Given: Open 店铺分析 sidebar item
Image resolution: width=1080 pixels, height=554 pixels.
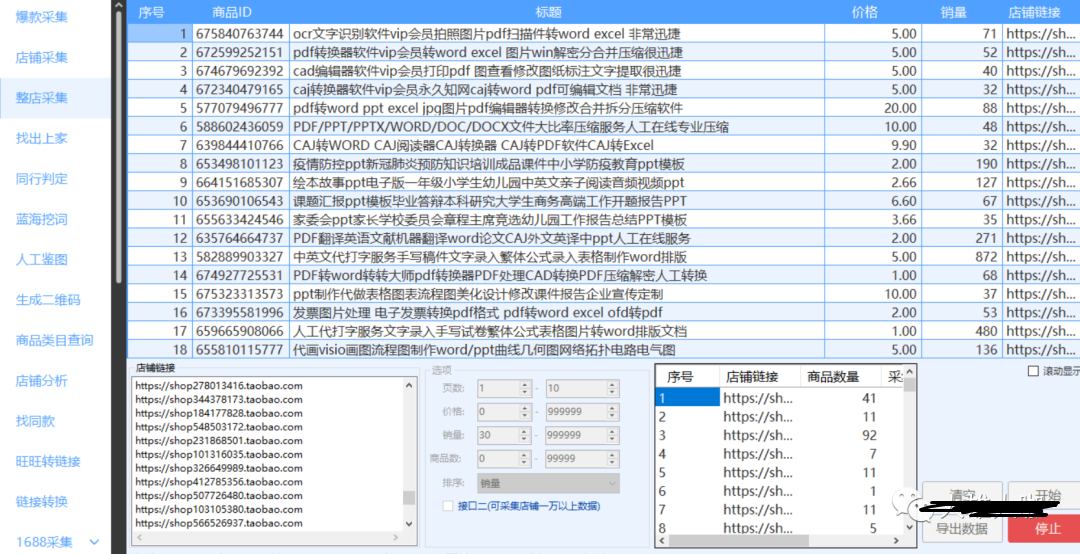Looking at the screenshot, I should (x=42, y=380).
